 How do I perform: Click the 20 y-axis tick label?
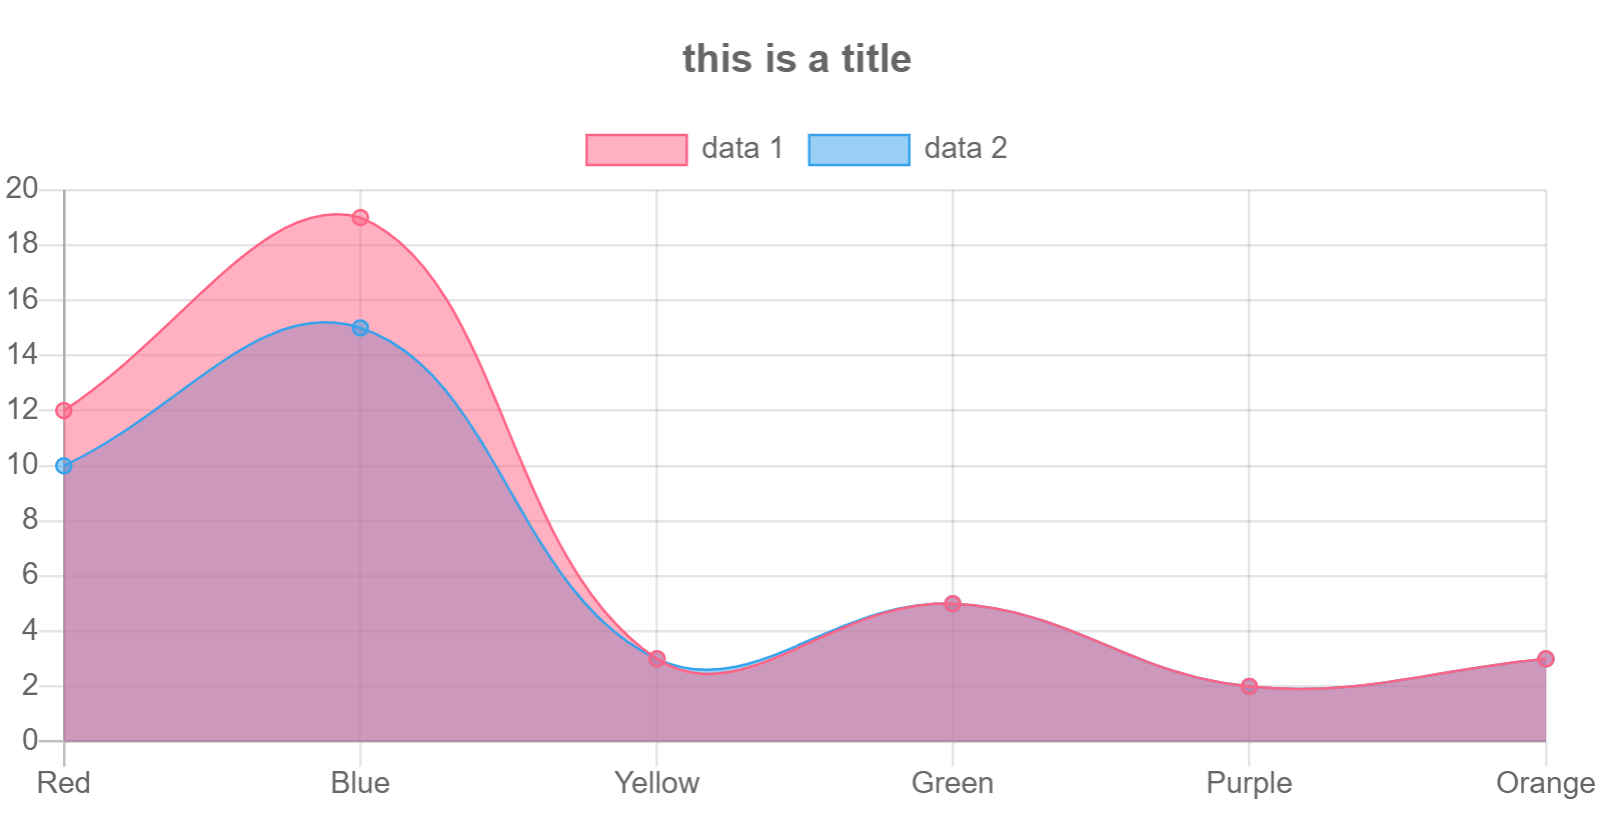click(22, 188)
